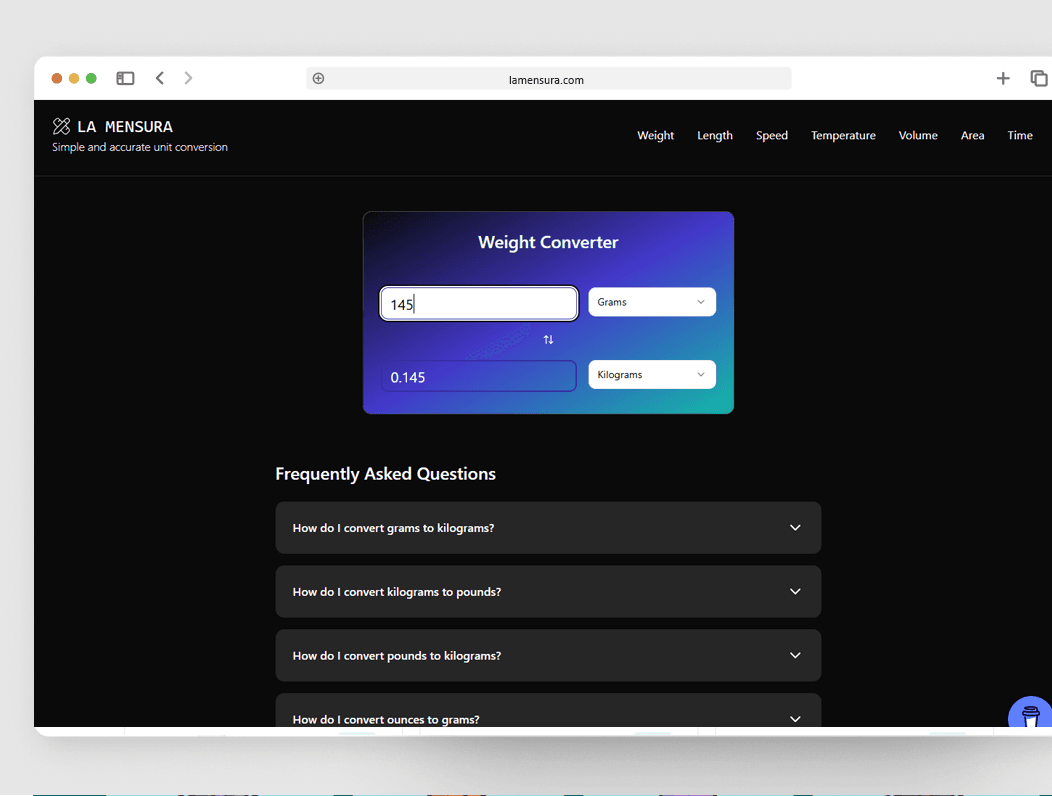
Task: Click the coffee cup donation icon
Action: tap(1030, 716)
